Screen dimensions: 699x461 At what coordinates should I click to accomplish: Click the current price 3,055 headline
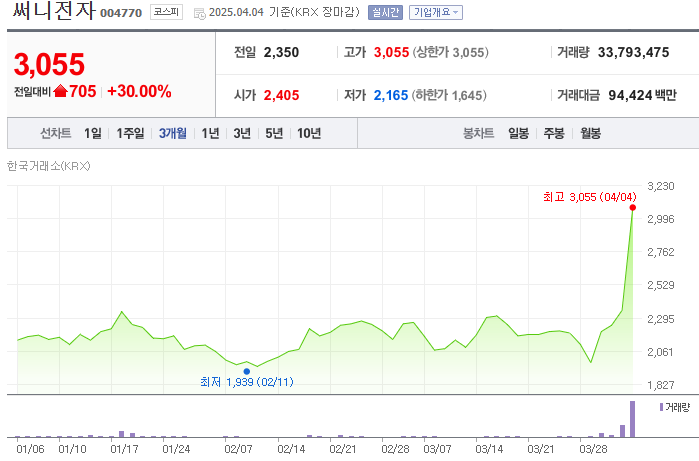[x=49, y=64]
